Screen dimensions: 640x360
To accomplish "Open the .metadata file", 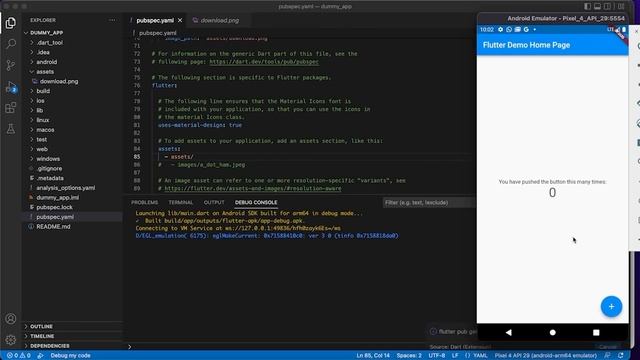I will (50, 178).
